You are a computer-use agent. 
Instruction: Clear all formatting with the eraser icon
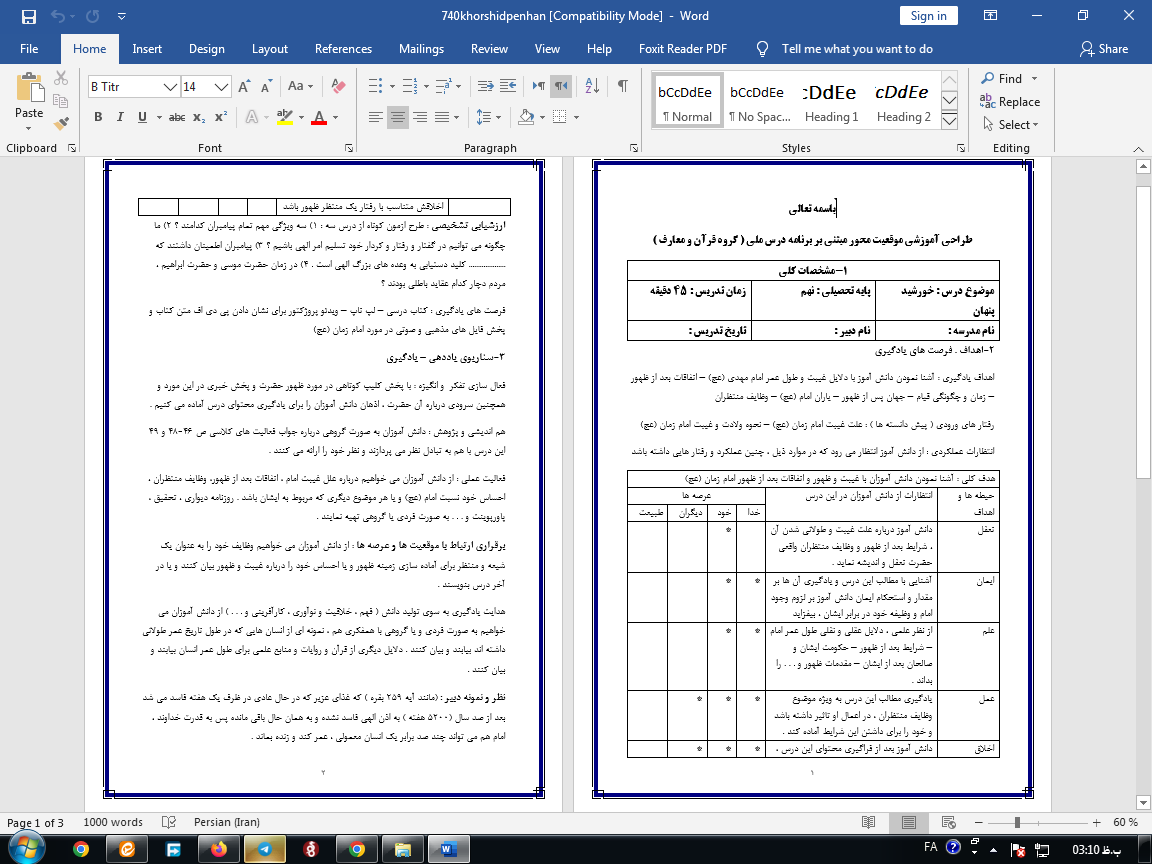pyautogui.click(x=336, y=87)
